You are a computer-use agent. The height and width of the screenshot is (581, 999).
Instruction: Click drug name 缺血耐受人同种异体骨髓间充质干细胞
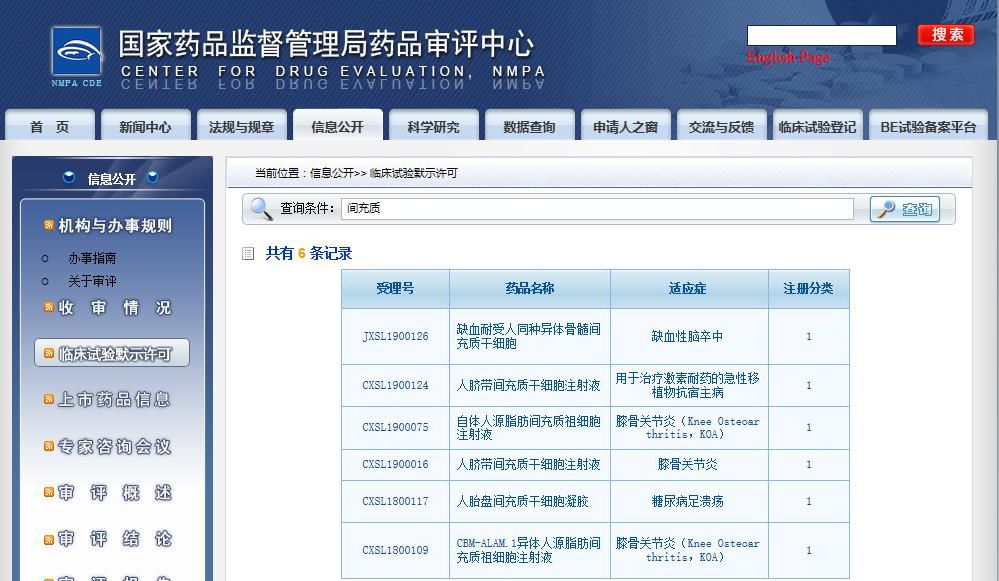pyautogui.click(x=528, y=336)
